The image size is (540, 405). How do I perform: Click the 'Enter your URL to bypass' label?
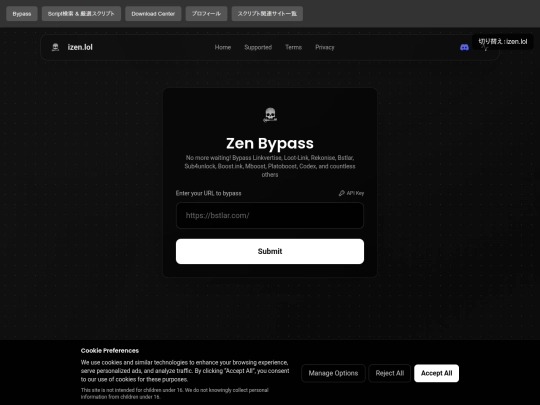(208, 193)
